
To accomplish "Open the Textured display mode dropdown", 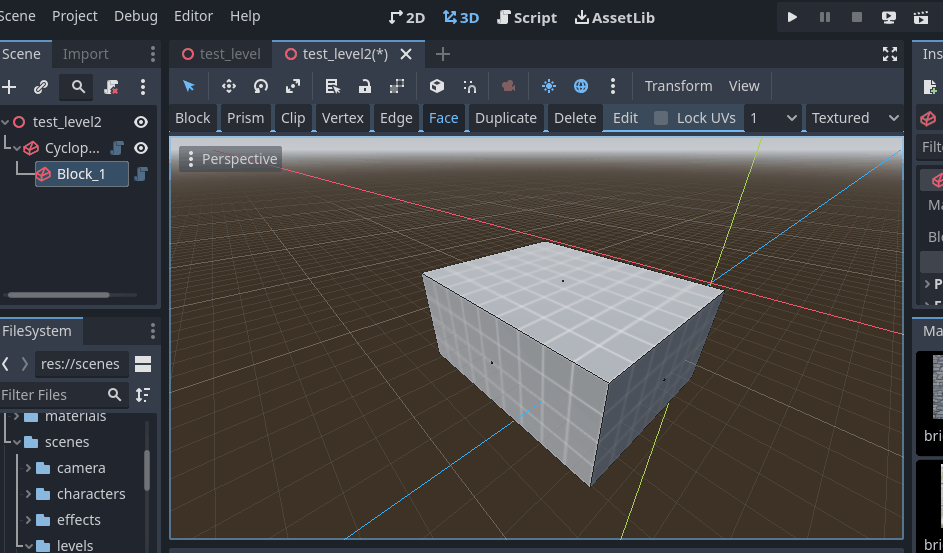I will (855, 118).
